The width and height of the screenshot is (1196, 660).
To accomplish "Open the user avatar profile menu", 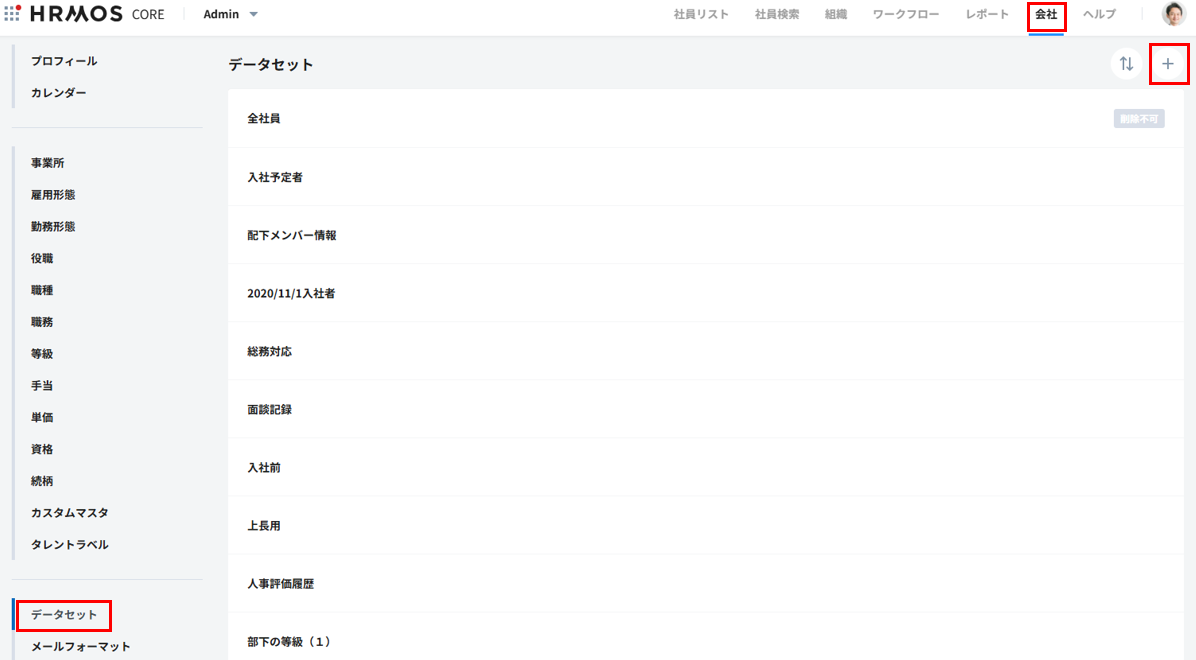I will click(x=1173, y=14).
